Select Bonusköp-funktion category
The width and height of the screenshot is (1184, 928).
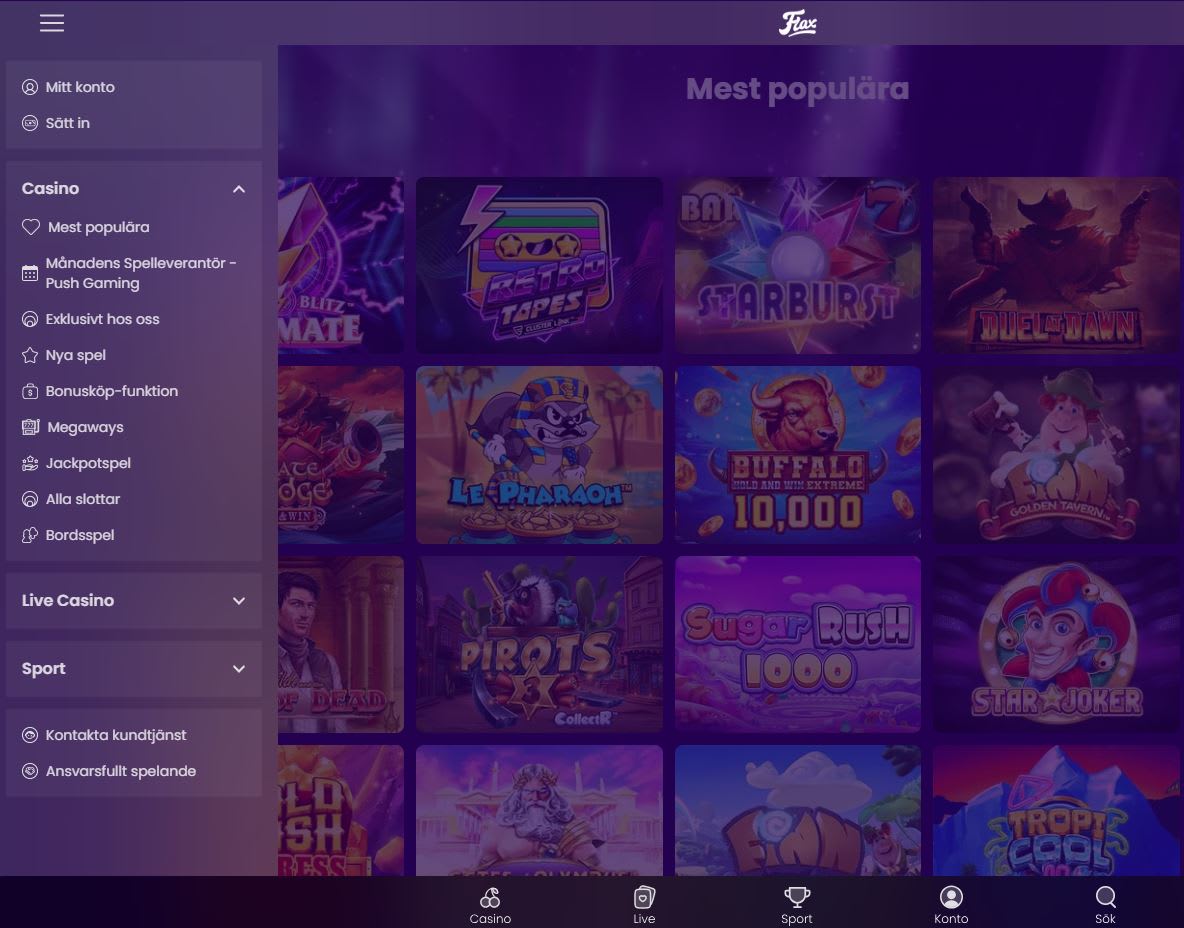click(112, 391)
